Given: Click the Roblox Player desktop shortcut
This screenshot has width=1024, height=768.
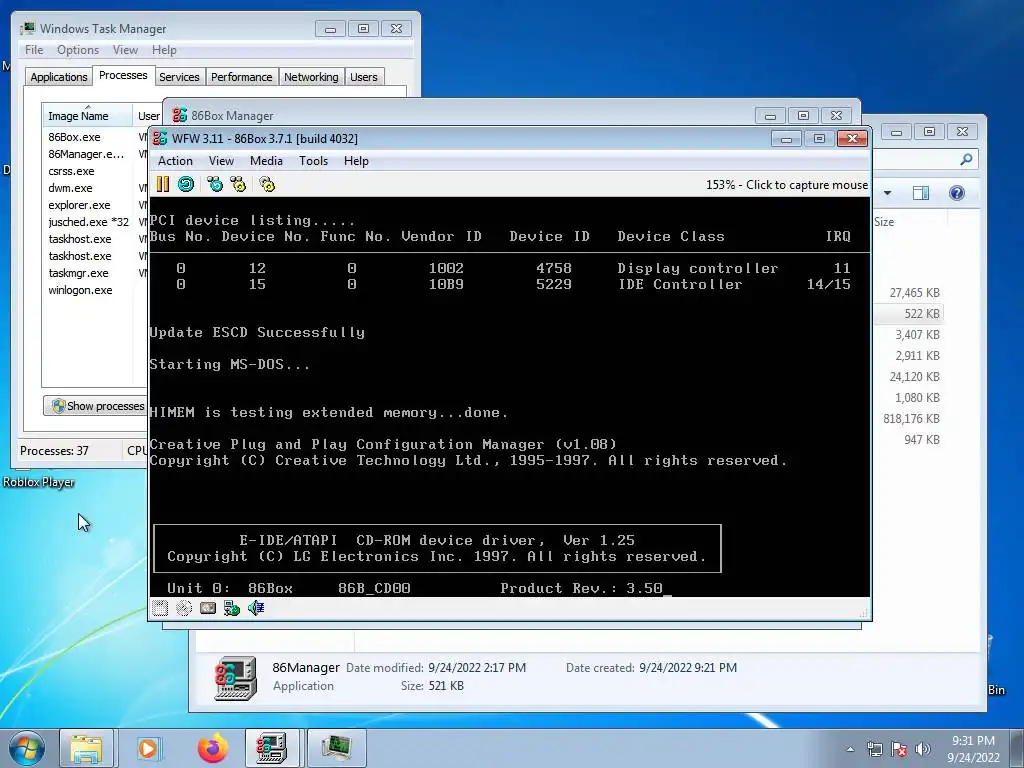Looking at the screenshot, I should pos(39,482).
